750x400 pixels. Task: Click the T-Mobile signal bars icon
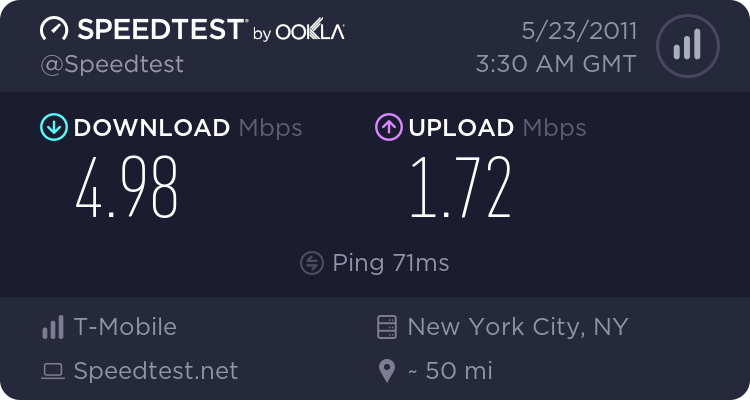52,327
